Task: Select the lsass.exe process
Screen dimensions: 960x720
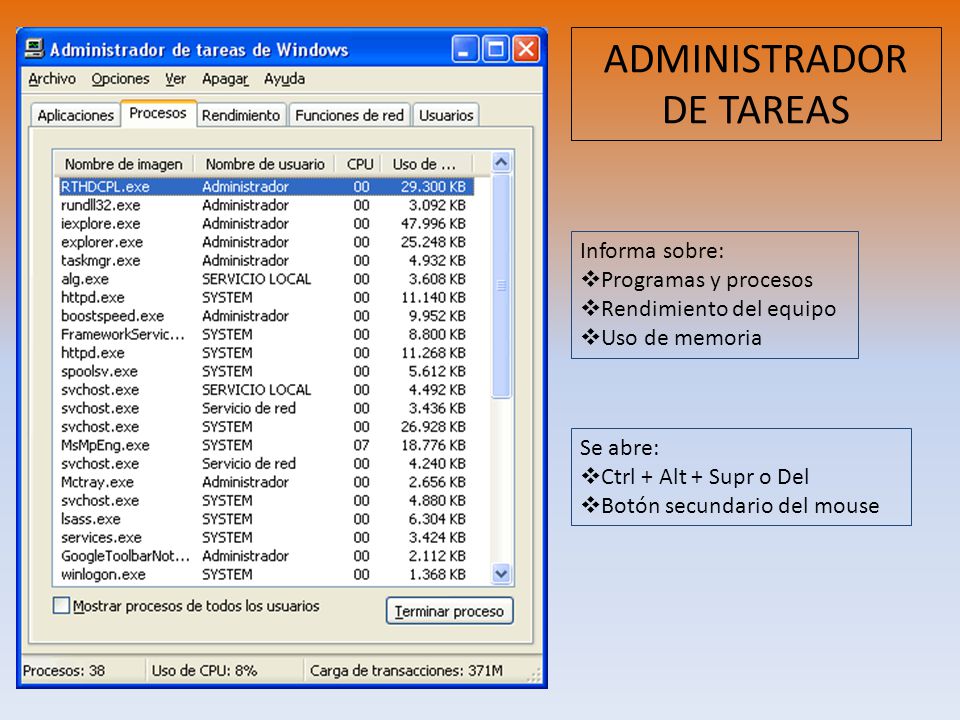Action: click(266, 519)
